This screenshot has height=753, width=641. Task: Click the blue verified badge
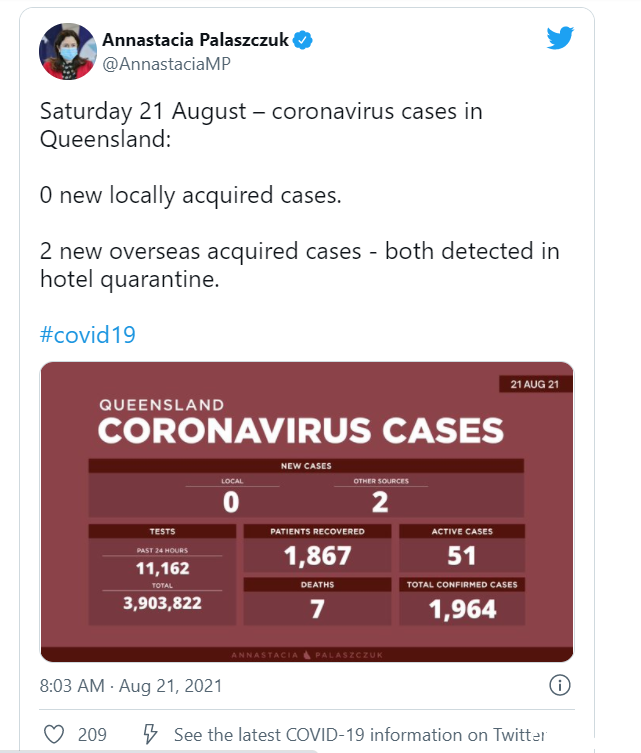coord(302,40)
